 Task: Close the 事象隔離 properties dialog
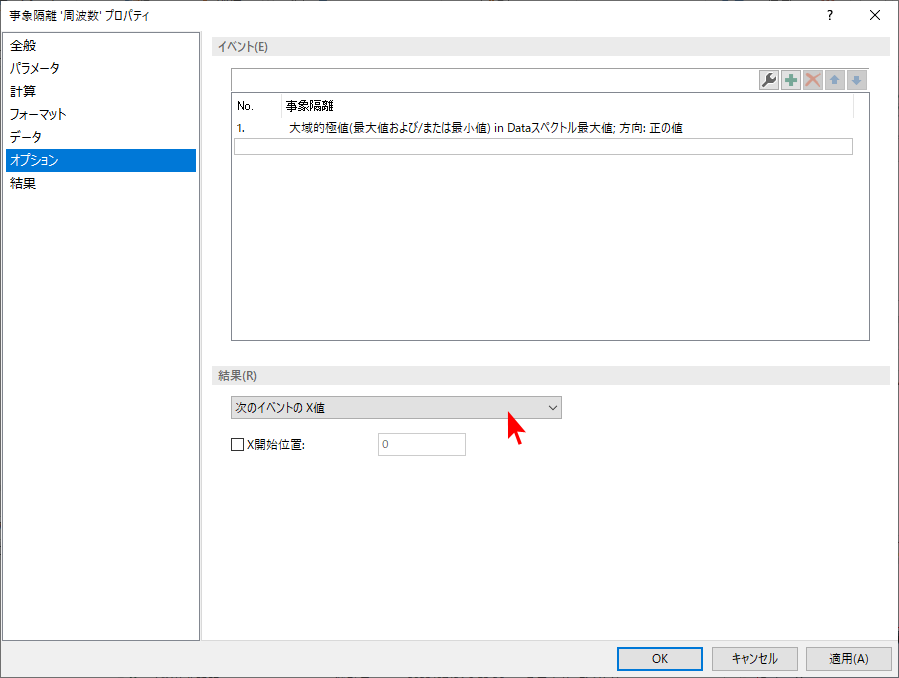pyautogui.click(x=874, y=15)
